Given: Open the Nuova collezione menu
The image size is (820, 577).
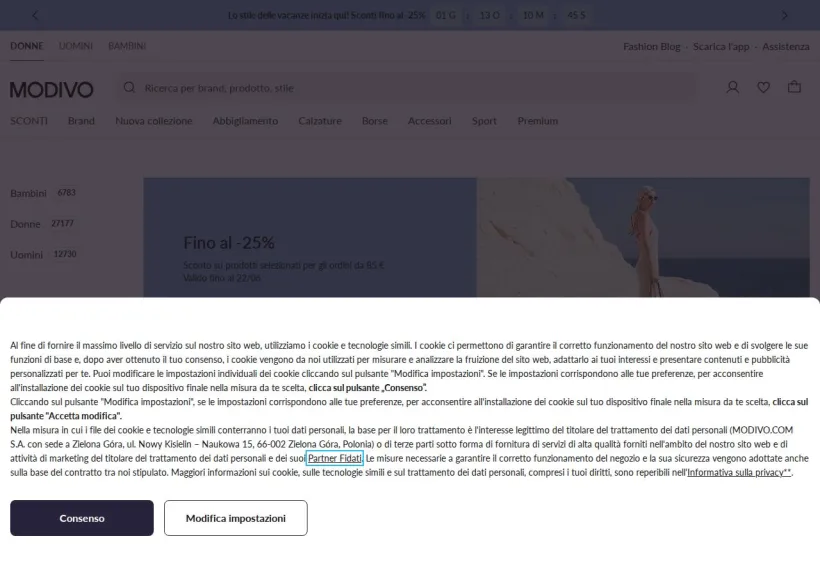Looking at the screenshot, I should click(154, 121).
